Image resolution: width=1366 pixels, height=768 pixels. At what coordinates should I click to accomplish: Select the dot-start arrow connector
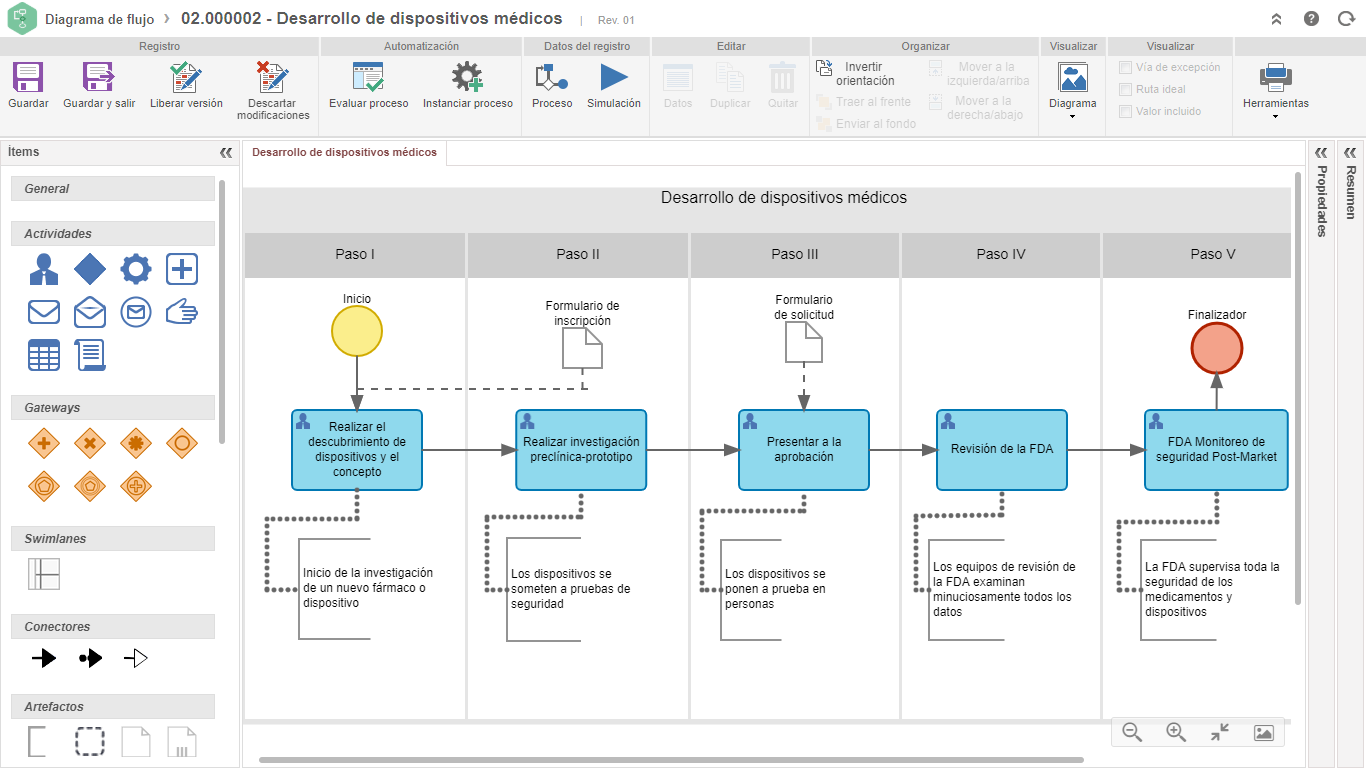tap(90, 658)
